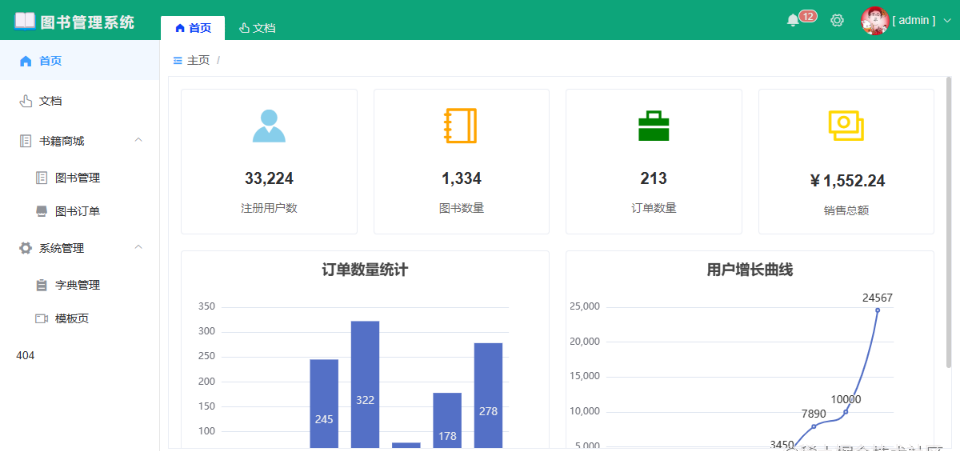This screenshot has height=451, width=960.
Task: Open 模板页 in the sidebar
Action: [x=80, y=319]
